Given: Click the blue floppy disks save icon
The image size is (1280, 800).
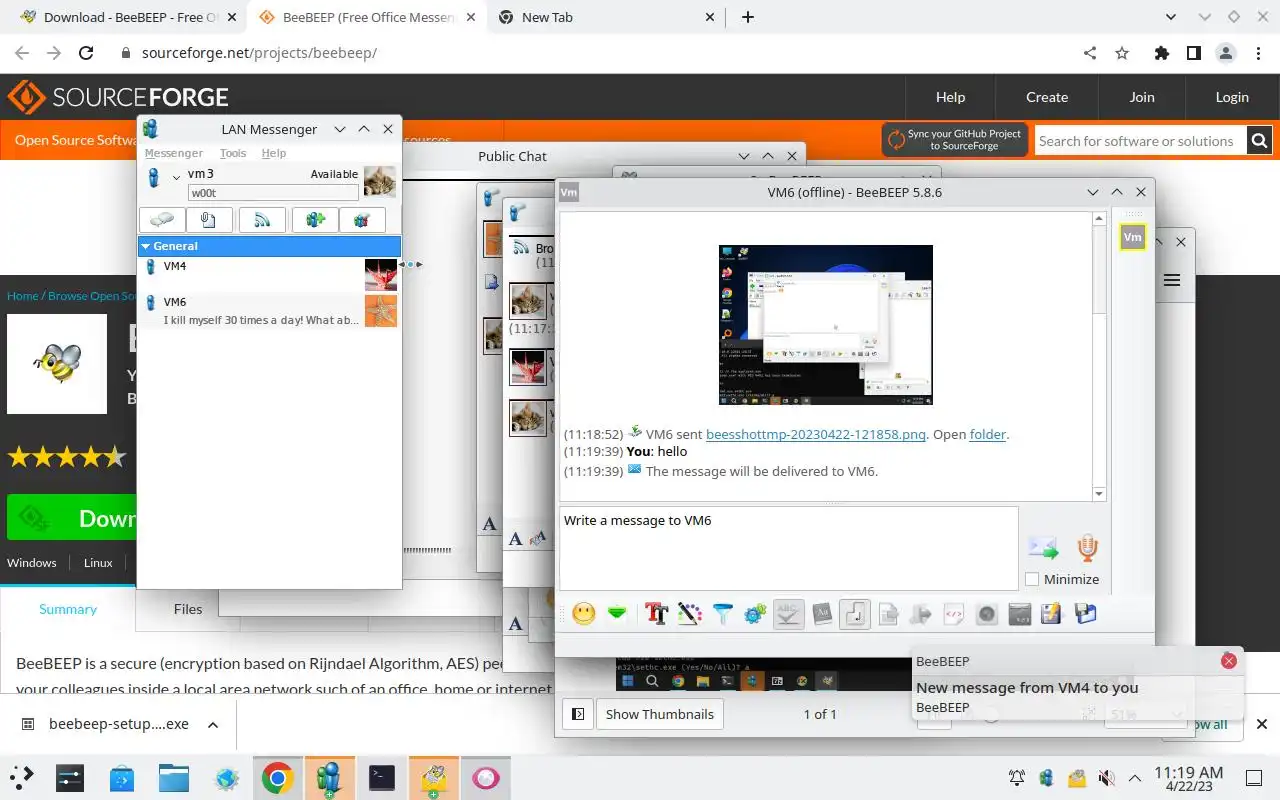Looking at the screenshot, I should pyautogui.click(x=1085, y=614).
